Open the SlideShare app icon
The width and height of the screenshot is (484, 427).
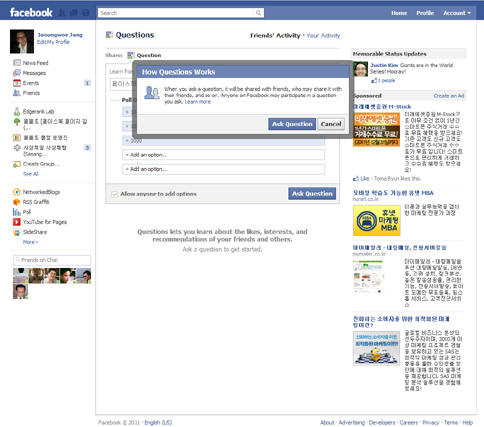[17, 232]
